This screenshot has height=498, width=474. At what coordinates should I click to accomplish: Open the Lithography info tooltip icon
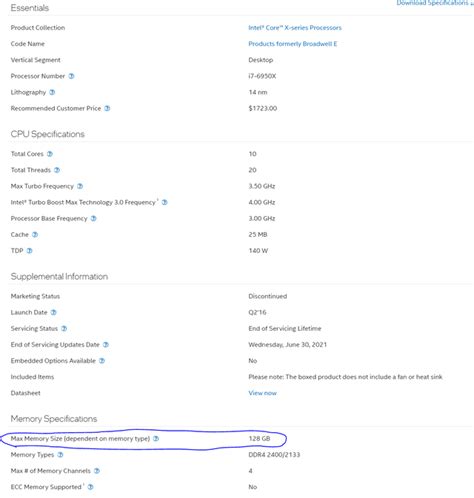(52, 92)
